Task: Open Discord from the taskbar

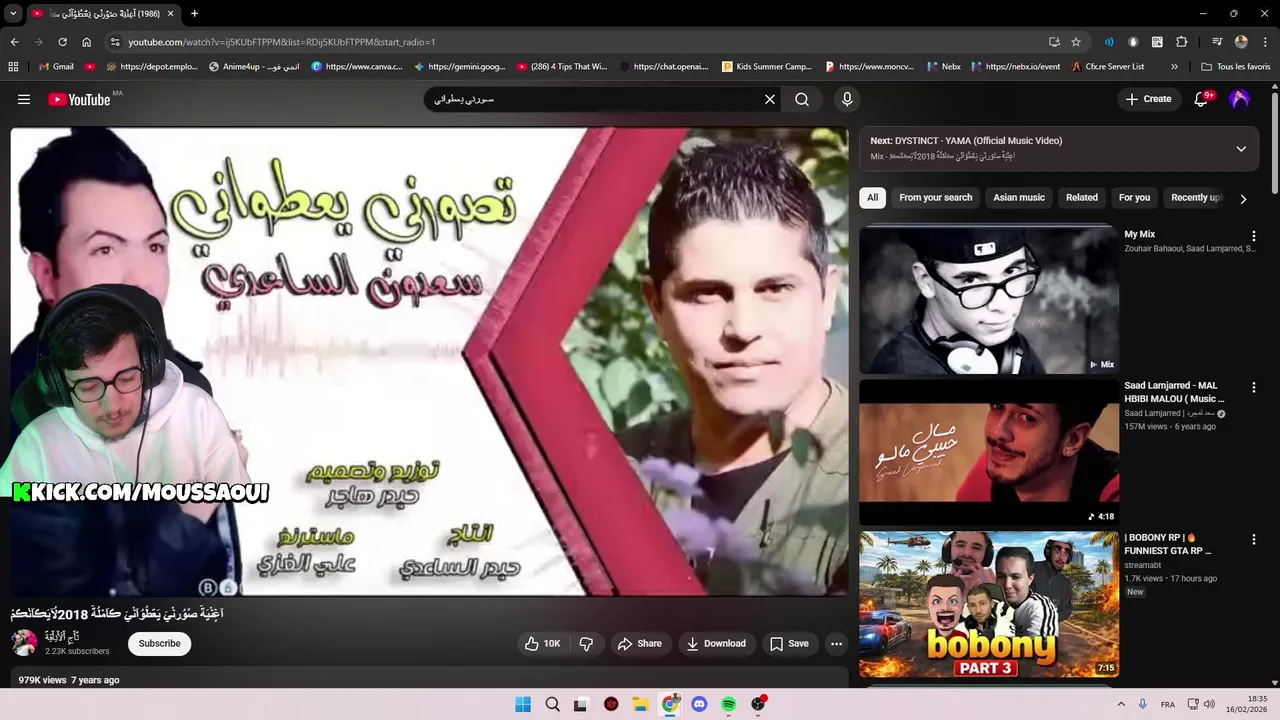Action: (699, 704)
